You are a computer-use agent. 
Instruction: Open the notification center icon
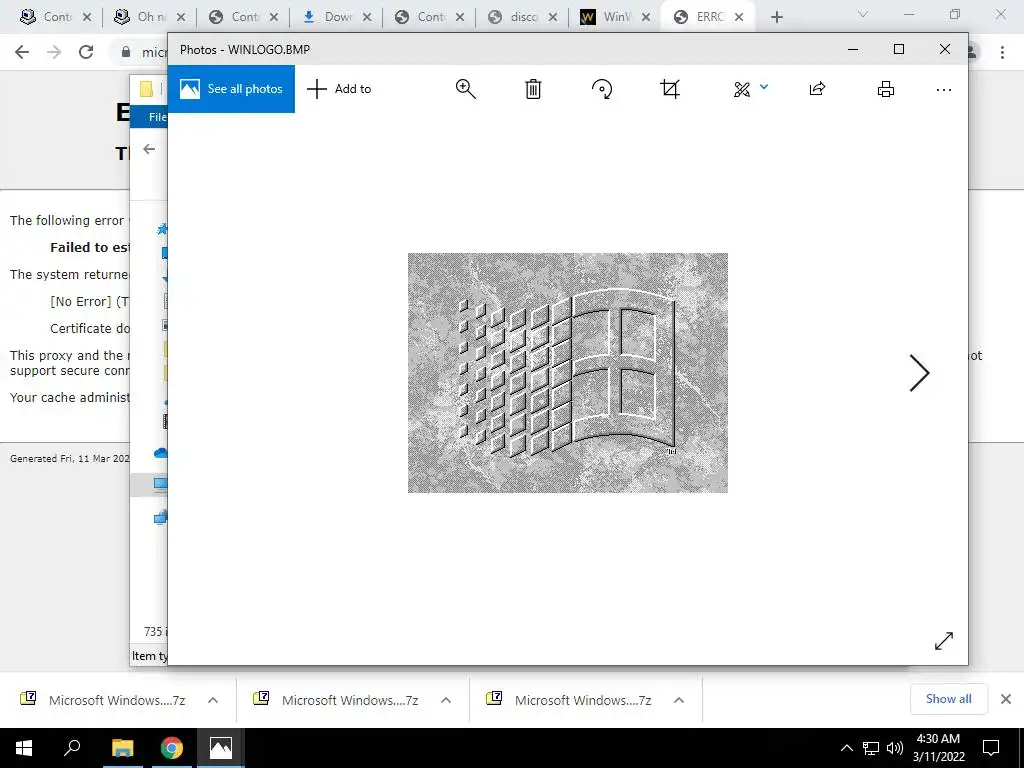pos(991,748)
